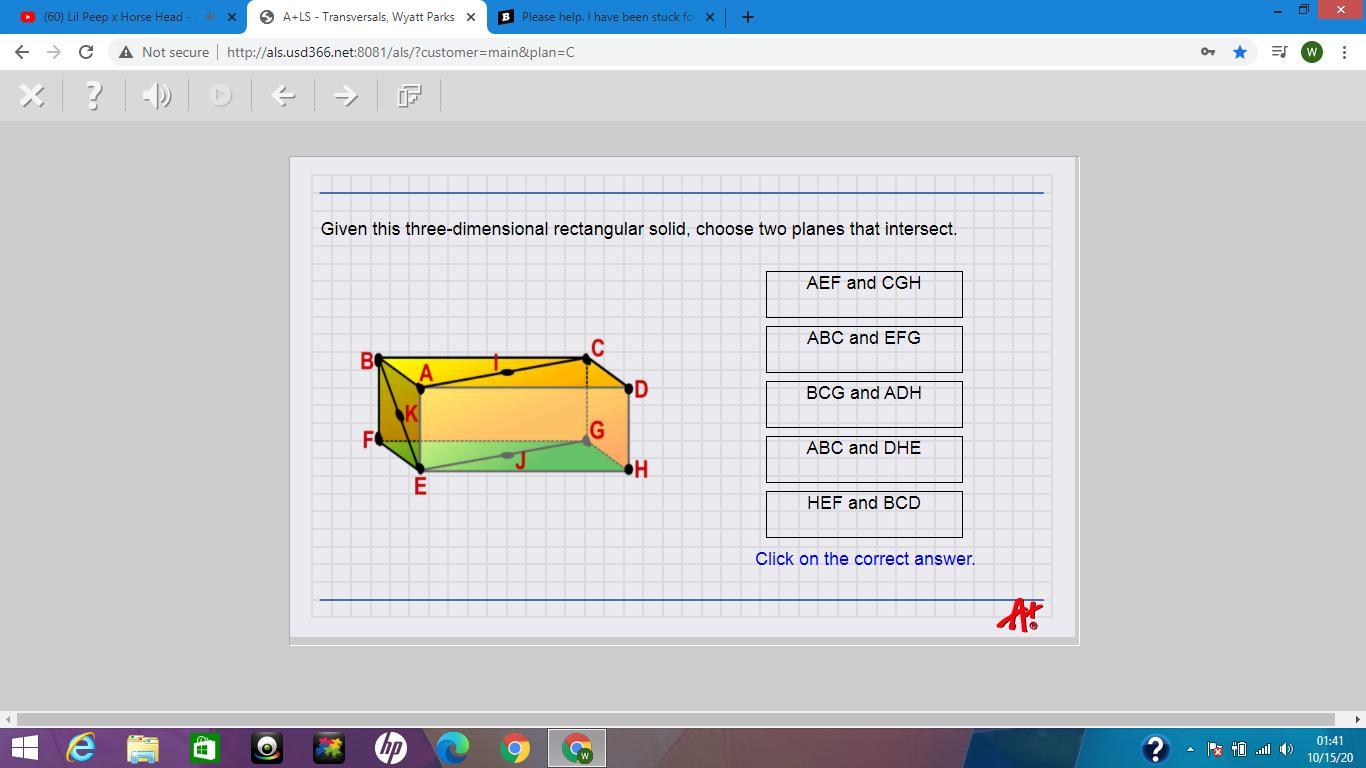Choose answer AEF and CGH
The width and height of the screenshot is (1366, 768).
pos(863,294)
